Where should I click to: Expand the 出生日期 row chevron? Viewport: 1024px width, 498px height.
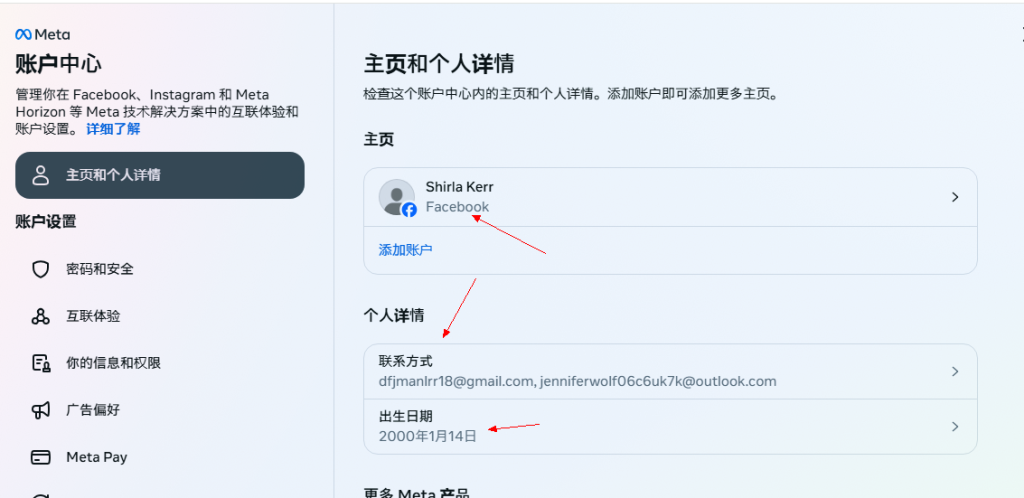955,426
